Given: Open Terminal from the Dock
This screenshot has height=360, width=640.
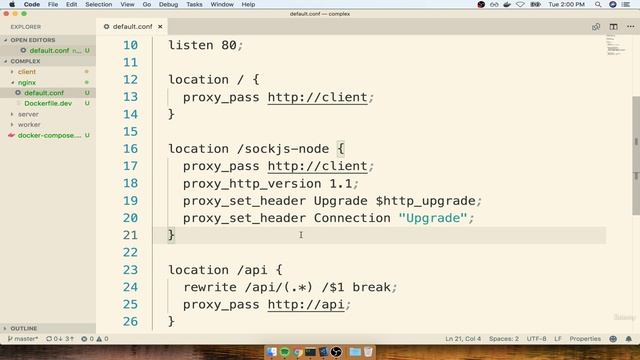Looking at the screenshot, I should pos(310,351).
